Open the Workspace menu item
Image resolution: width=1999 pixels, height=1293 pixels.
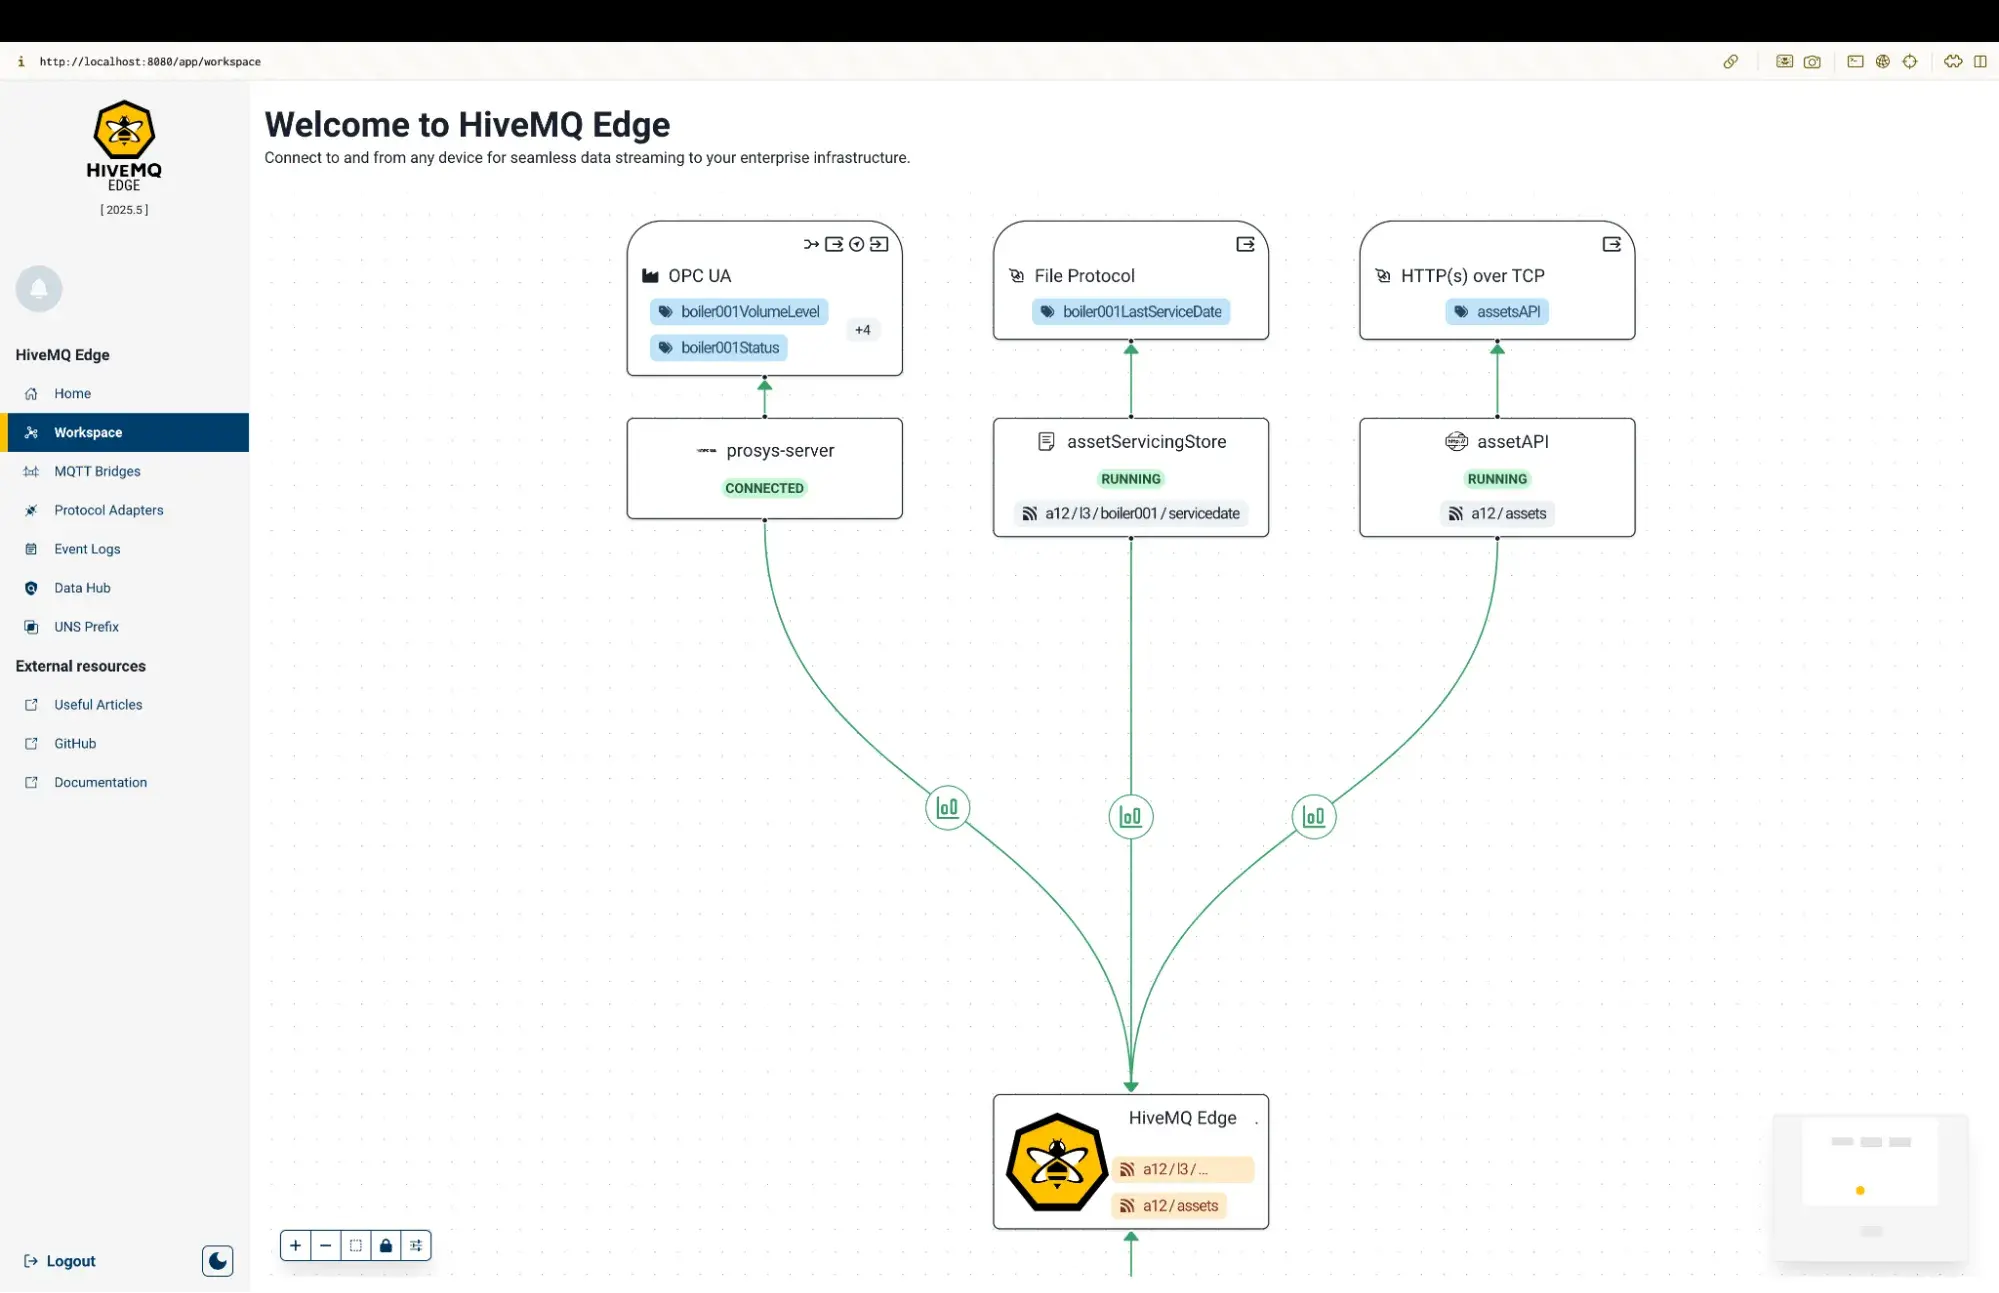125,433
